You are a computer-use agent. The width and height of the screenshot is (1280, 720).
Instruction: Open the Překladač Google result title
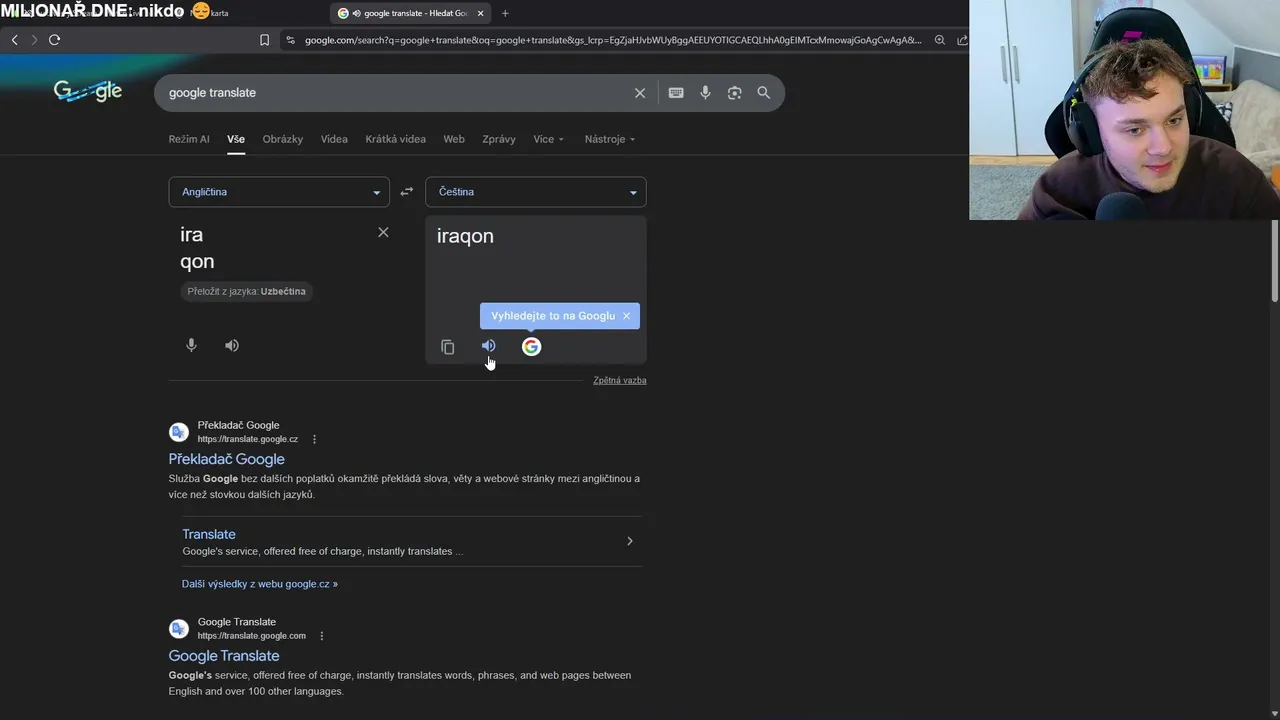tap(227, 459)
